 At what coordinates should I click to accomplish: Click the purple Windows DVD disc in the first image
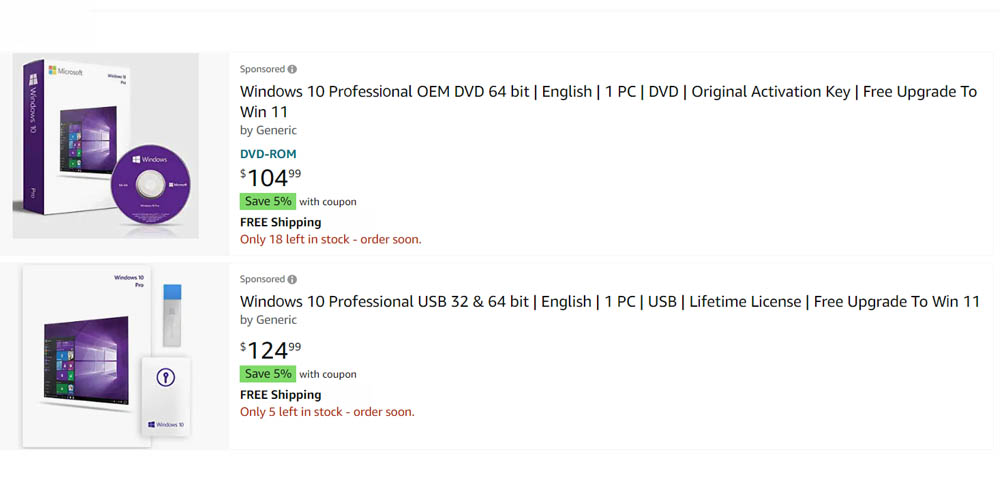[x=151, y=186]
